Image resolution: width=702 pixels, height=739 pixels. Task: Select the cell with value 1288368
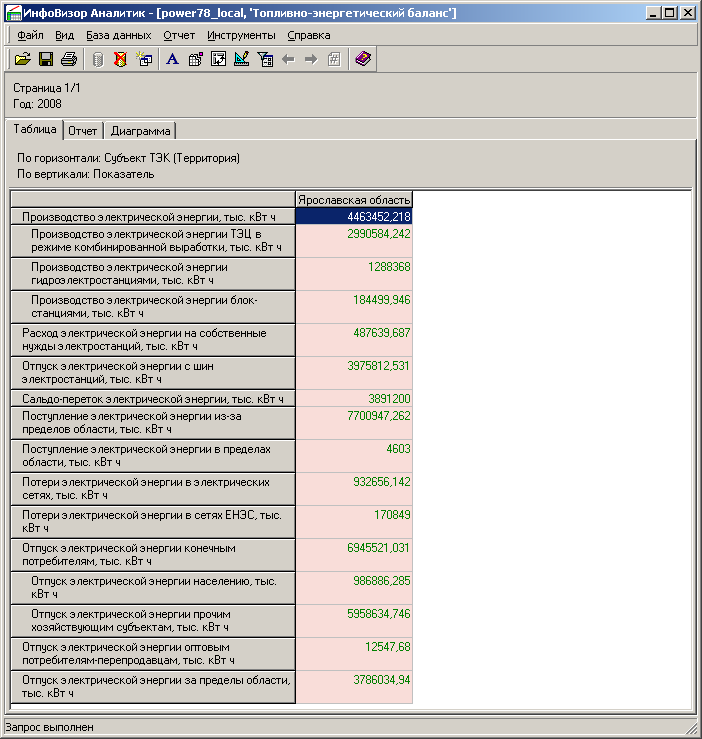(354, 274)
